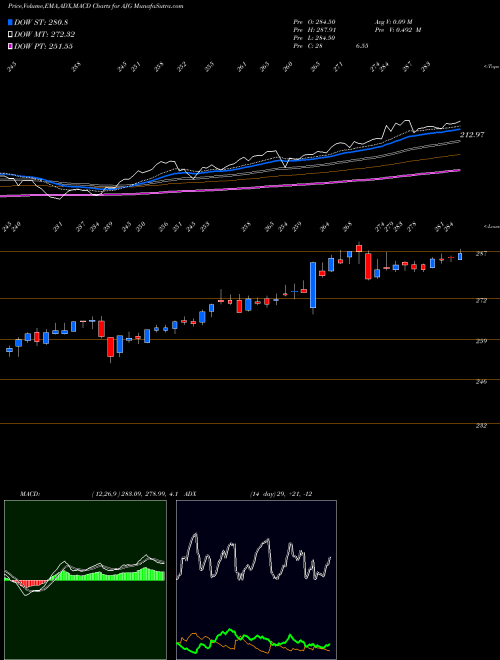Screen dimensions: 500x660
Task: Click the white DOW MT legend swatch
Action: (x=11, y=35)
